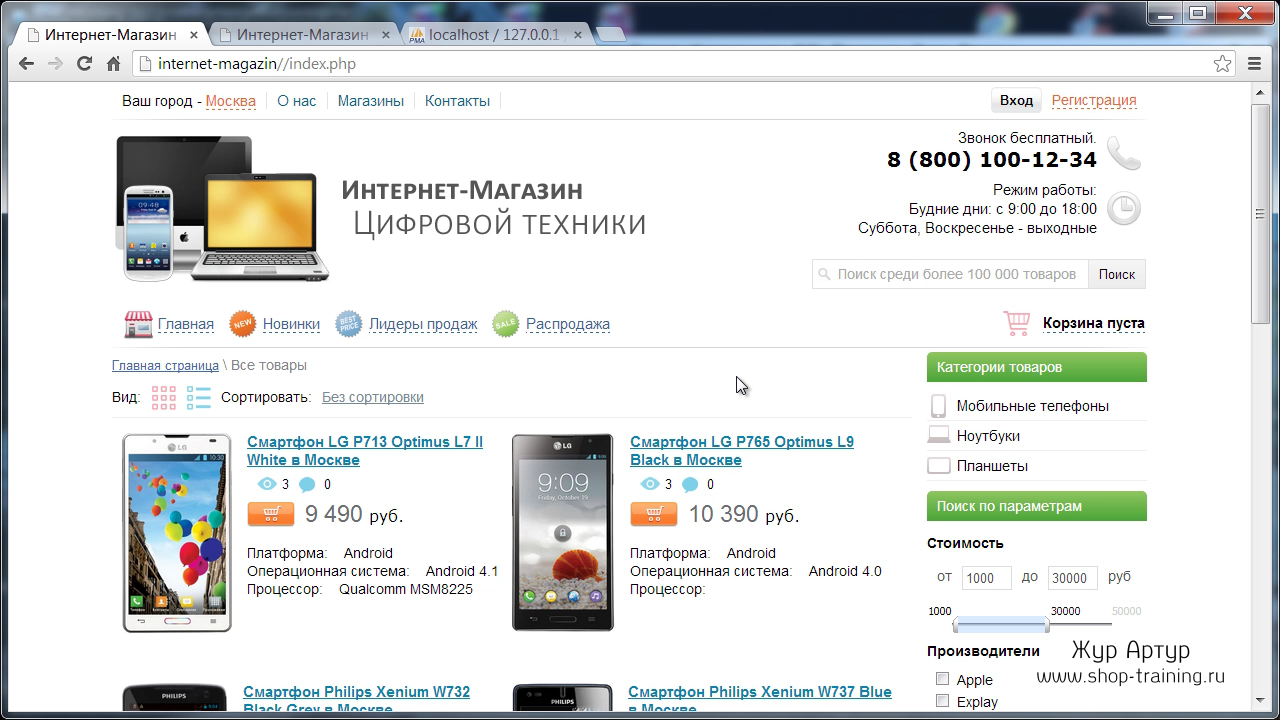The width and height of the screenshot is (1280, 720).
Task: Click the phone handset icon near number
Action: tap(1124, 153)
